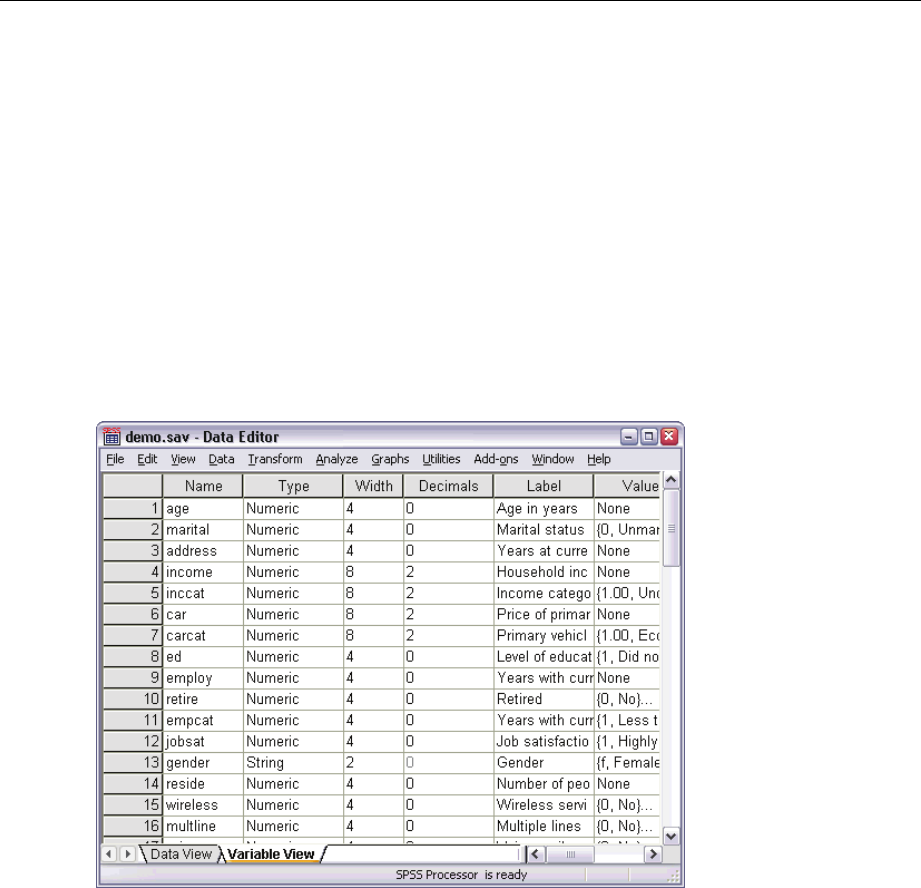Select row header number 13

pos(132,763)
